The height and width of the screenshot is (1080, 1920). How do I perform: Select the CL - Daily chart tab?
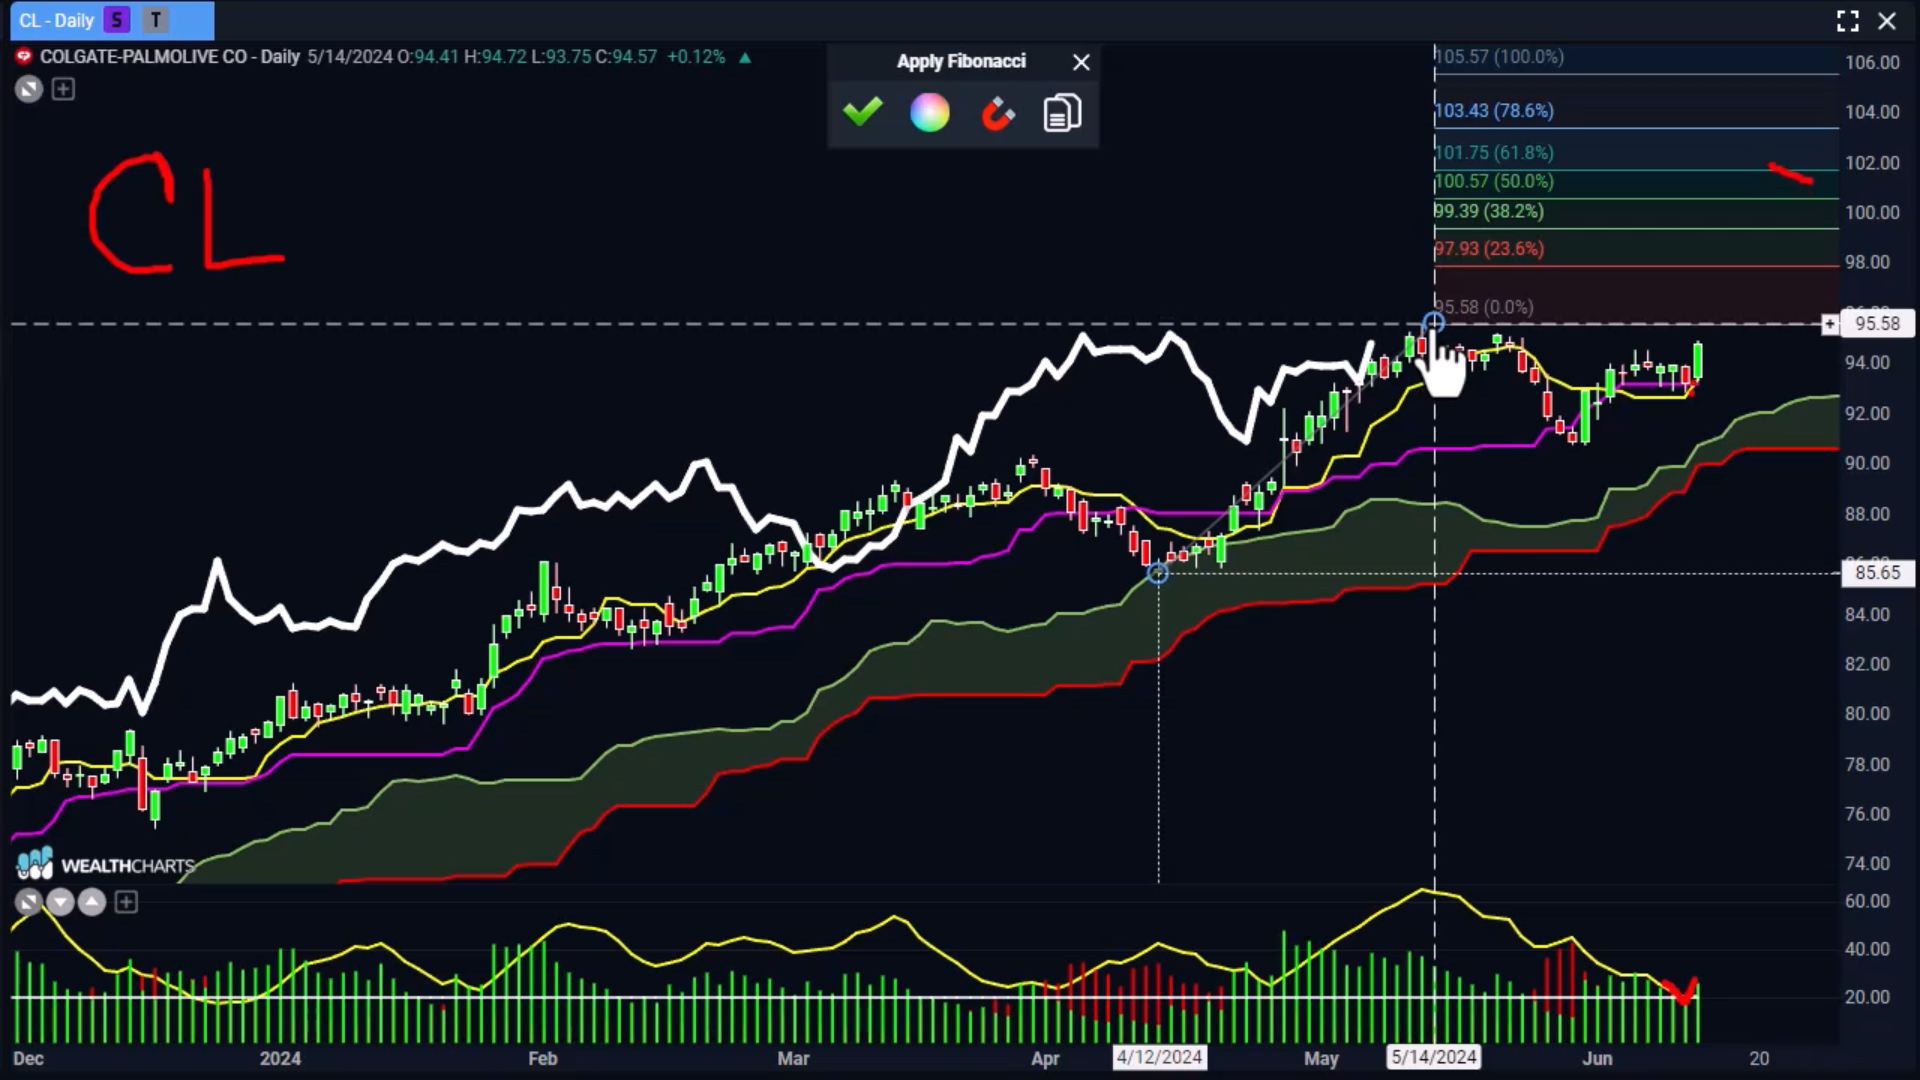click(56, 20)
